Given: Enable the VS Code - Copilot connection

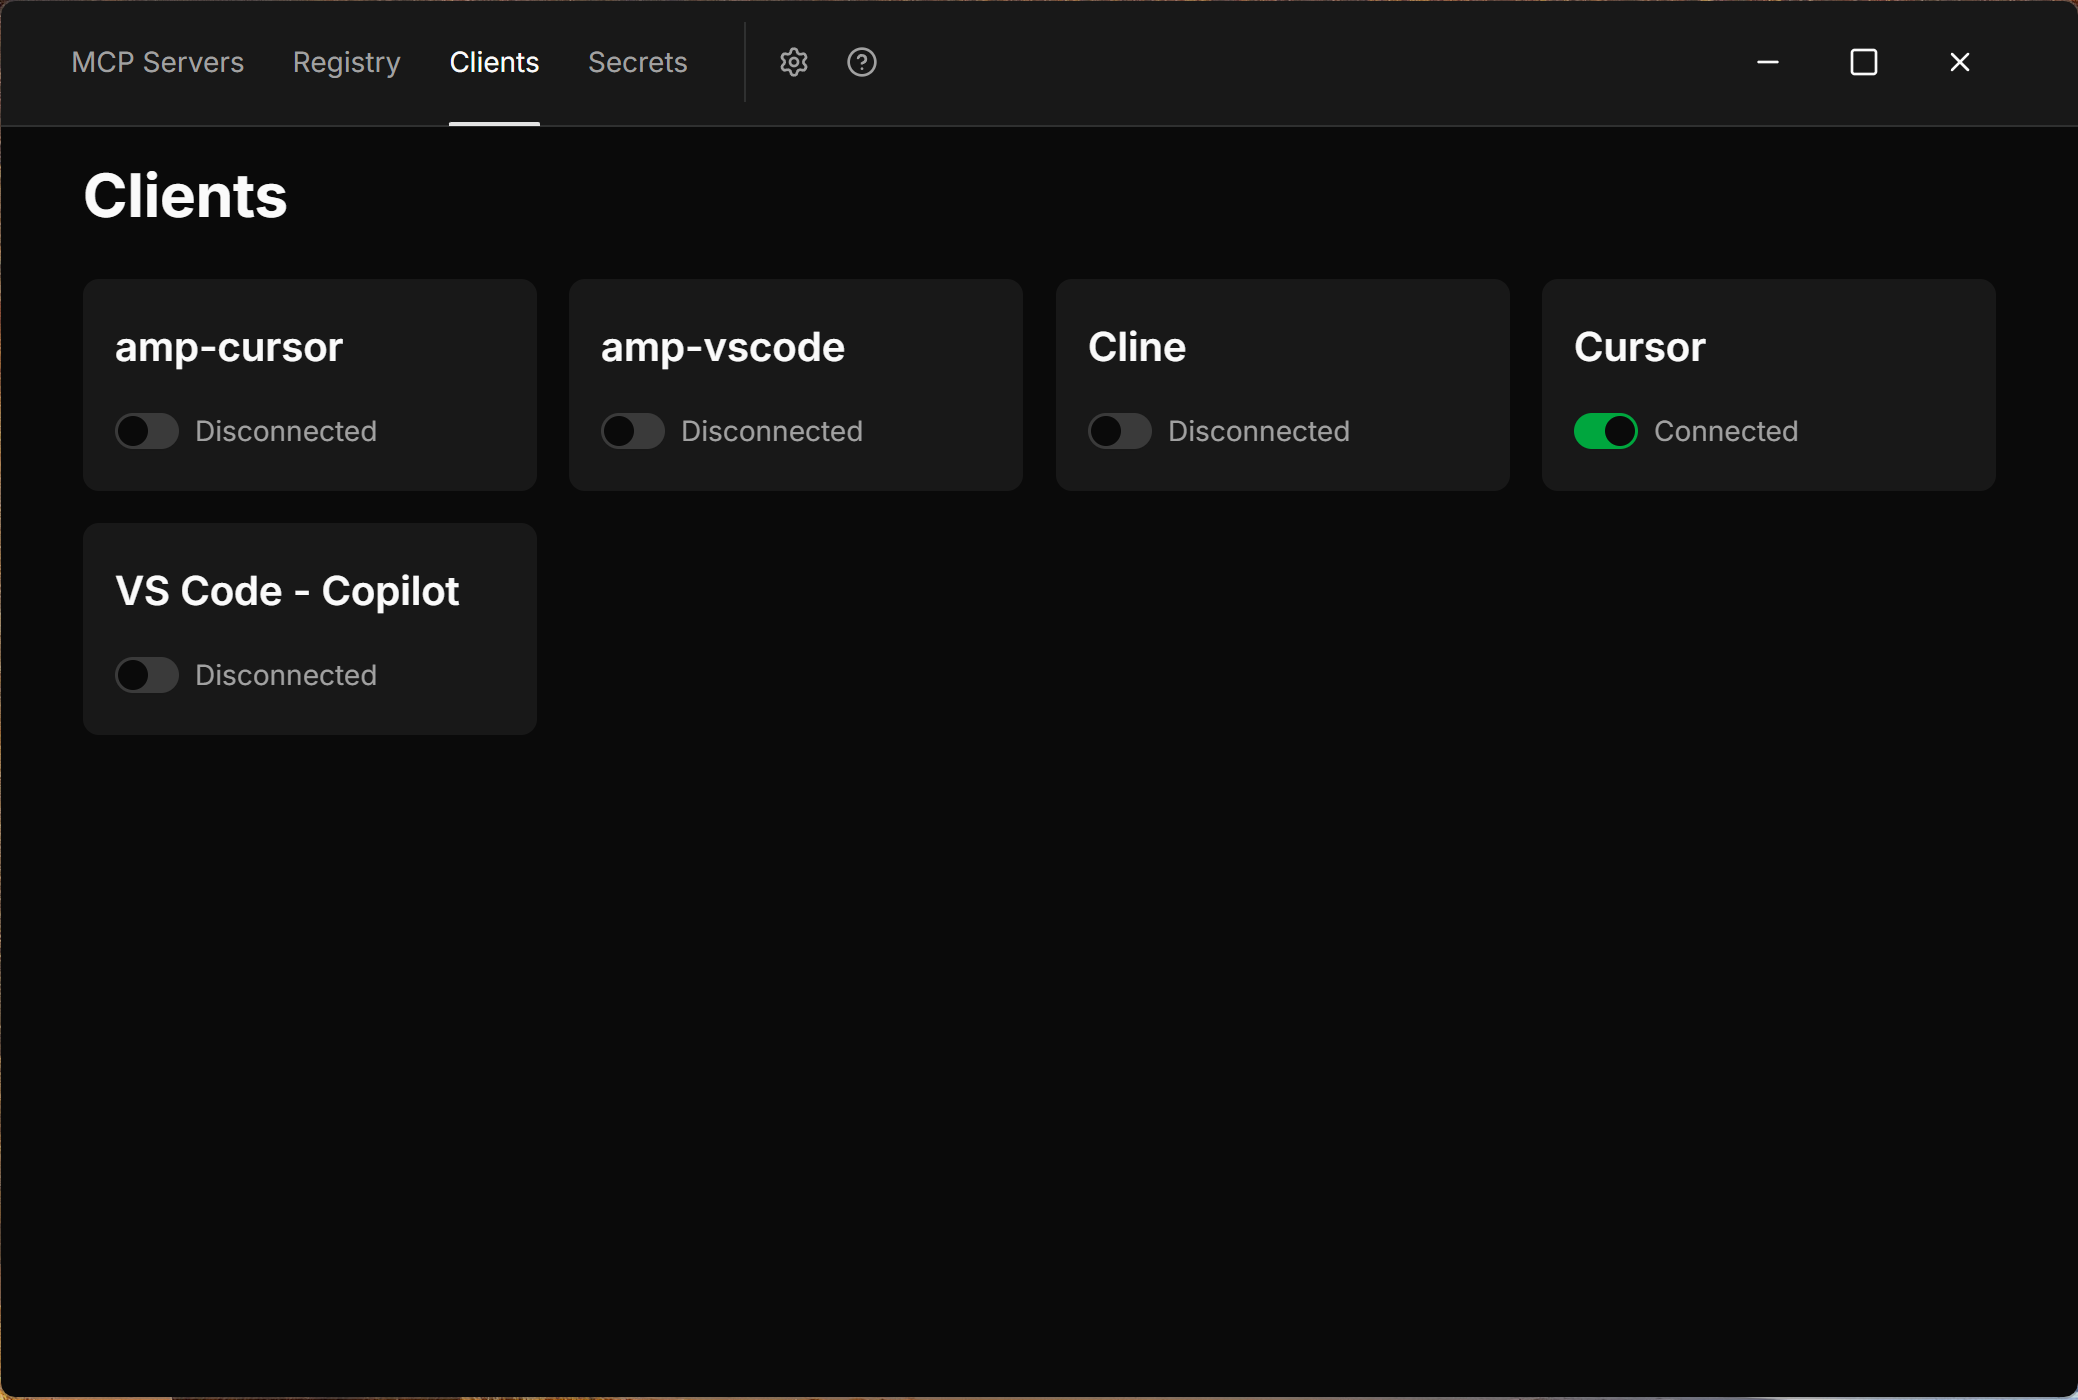Looking at the screenshot, I should [146, 675].
